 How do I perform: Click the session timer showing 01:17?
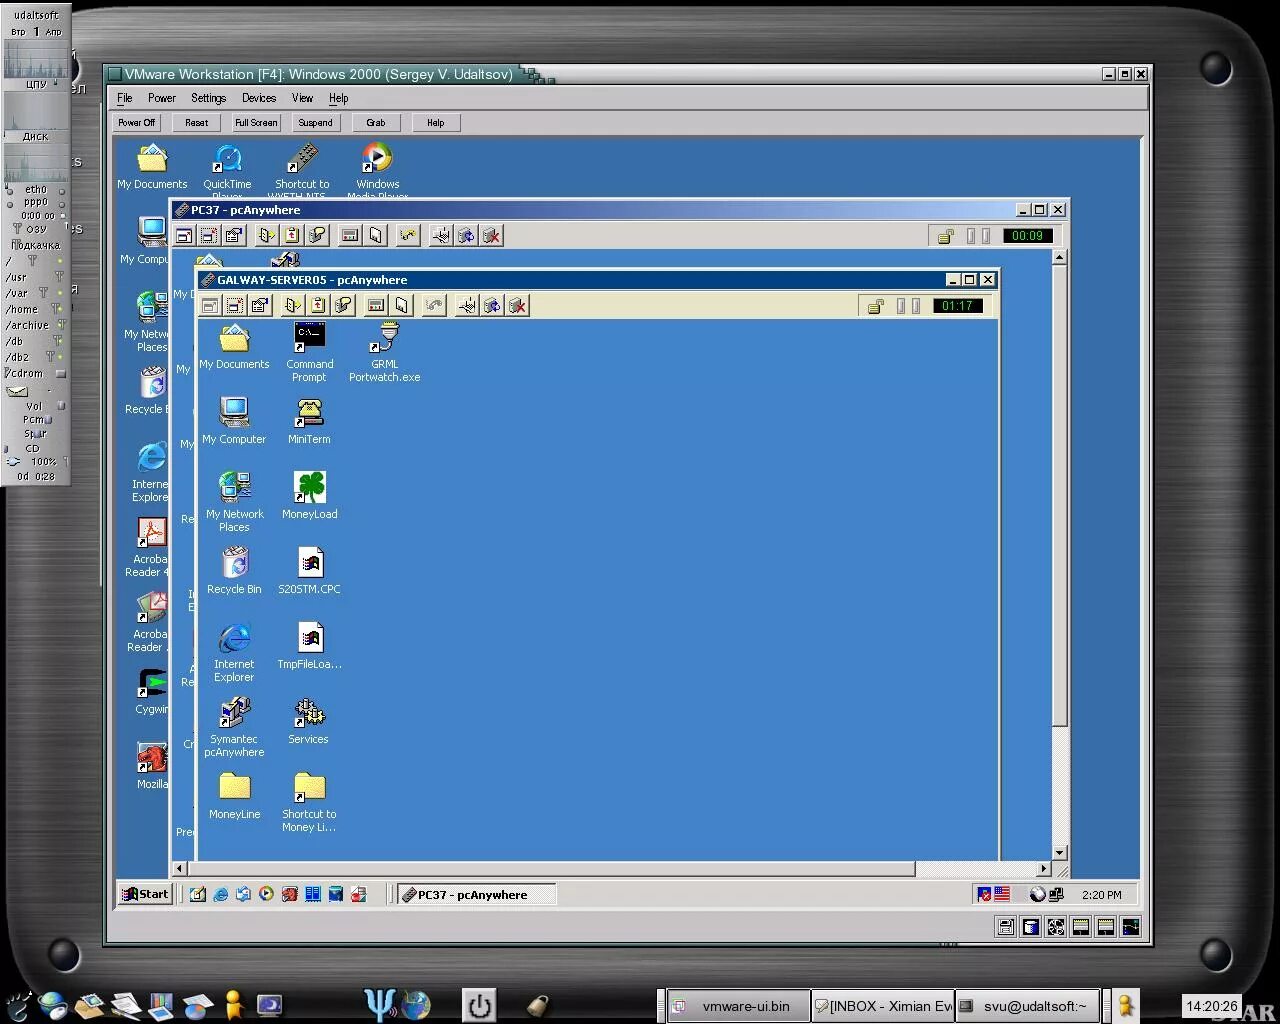click(x=957, y=306)
